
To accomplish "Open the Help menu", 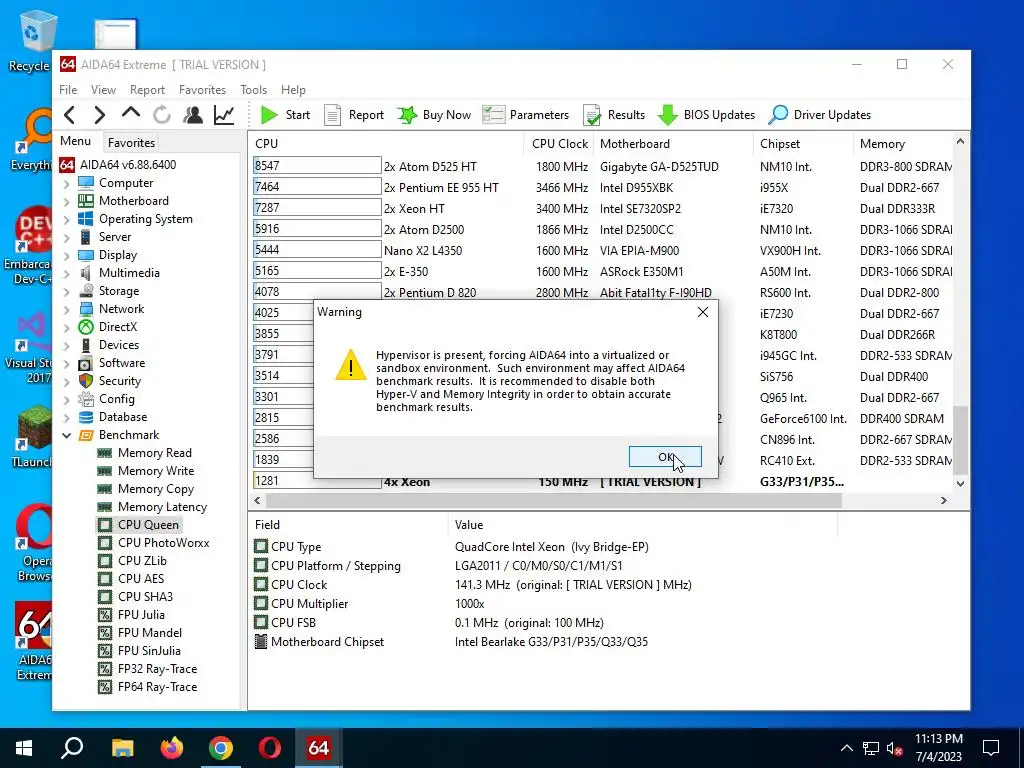I will (x=293, y=90).
